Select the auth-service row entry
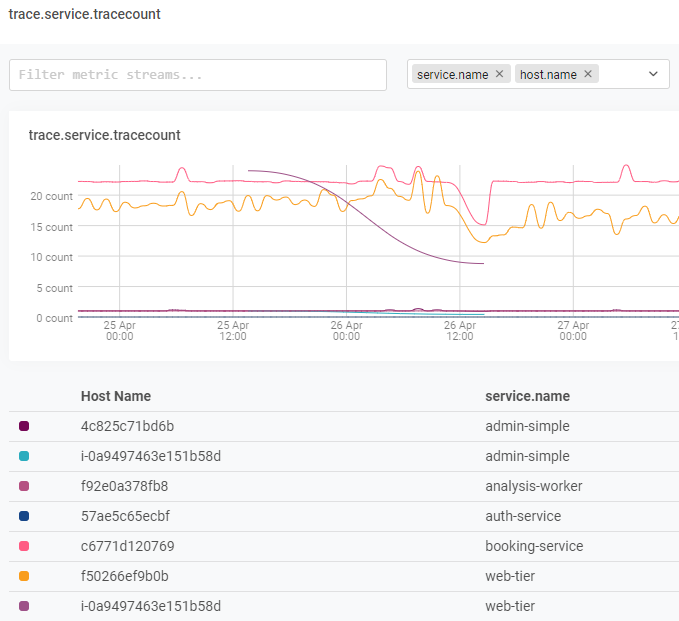The height and width of the screenshot is (621, 679). [522, 516]
